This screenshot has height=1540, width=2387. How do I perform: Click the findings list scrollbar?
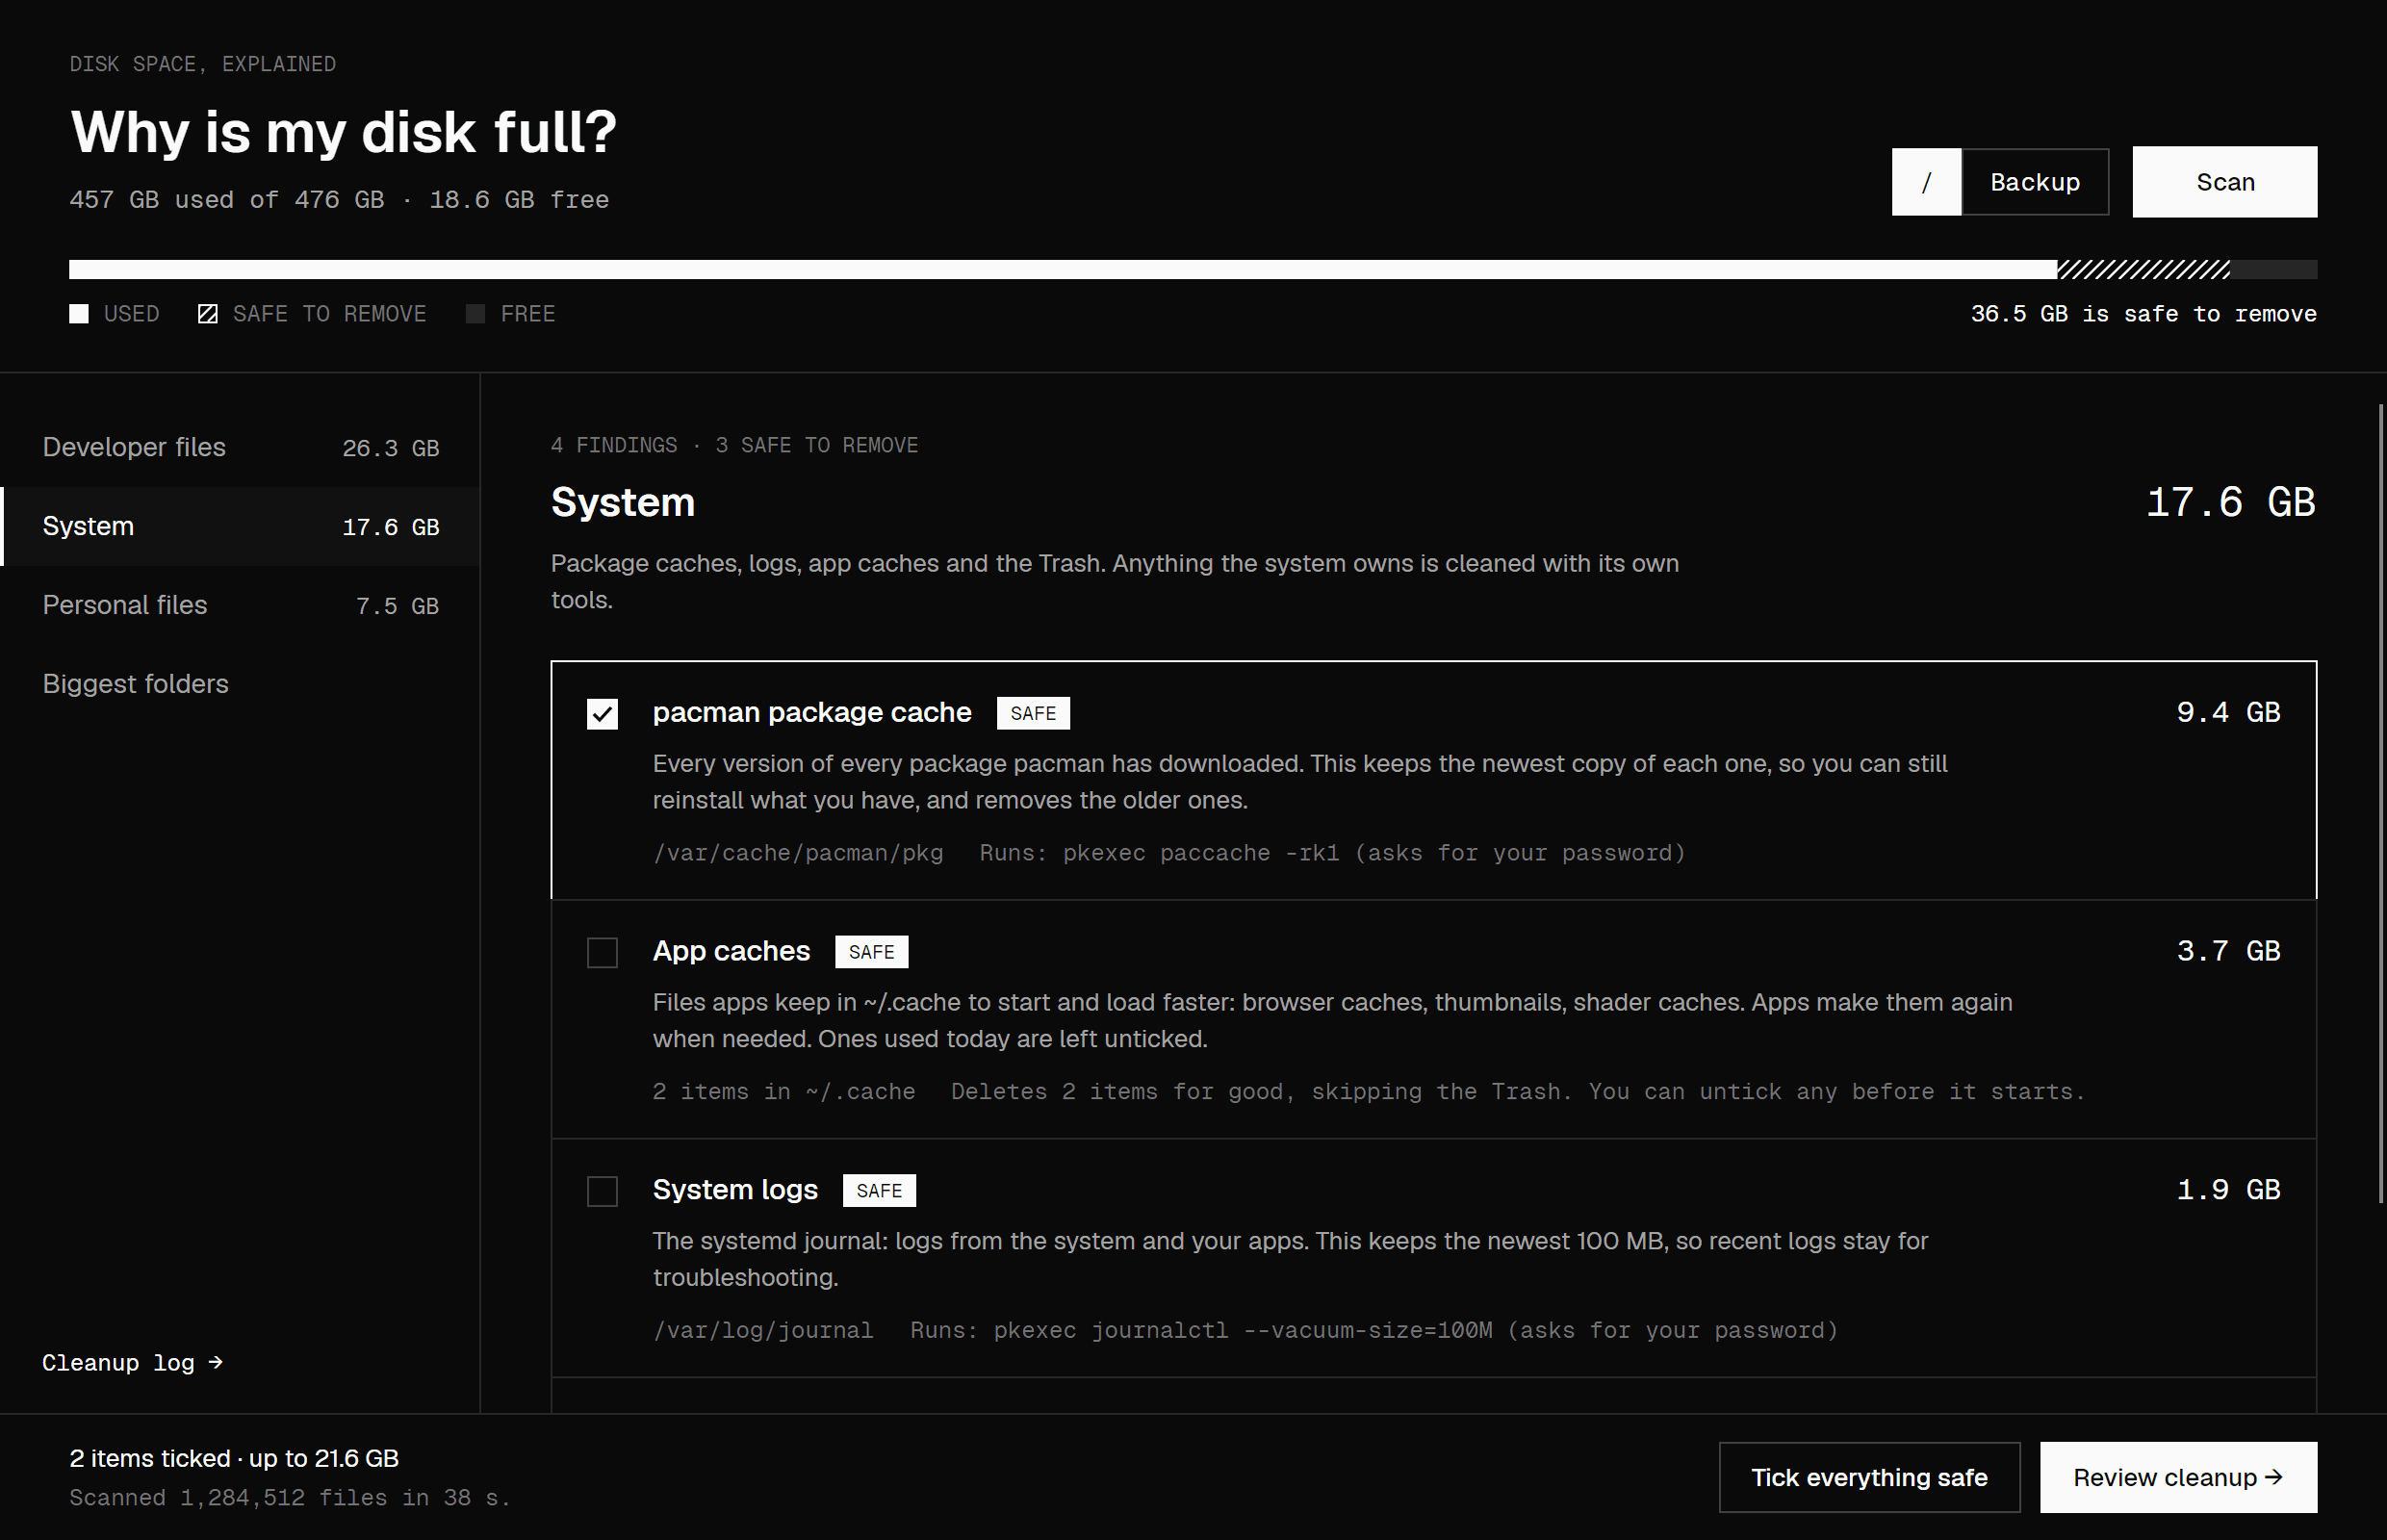(x=2380, y=803)
